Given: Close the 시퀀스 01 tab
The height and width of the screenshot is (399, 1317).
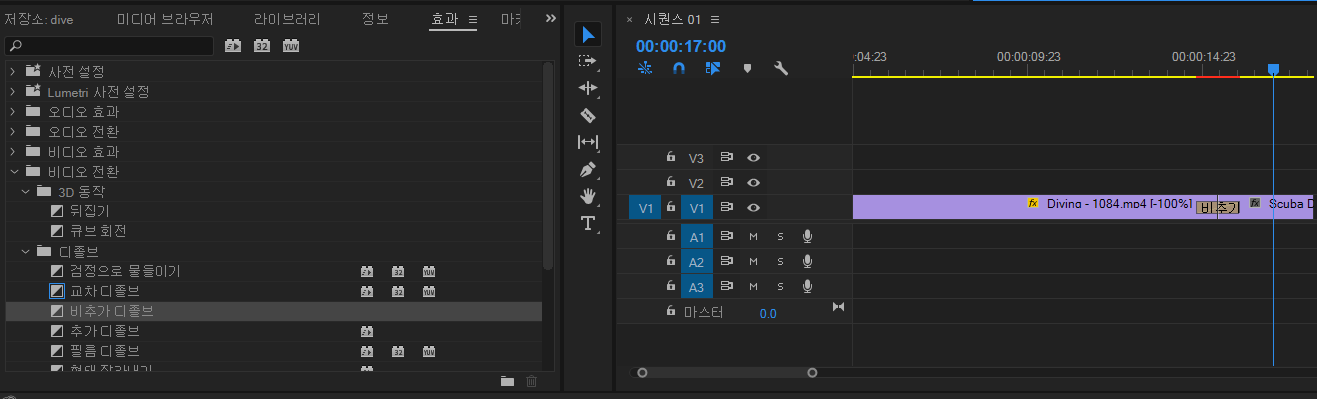Looking at the screenshot, I should (x=629, y=19).
